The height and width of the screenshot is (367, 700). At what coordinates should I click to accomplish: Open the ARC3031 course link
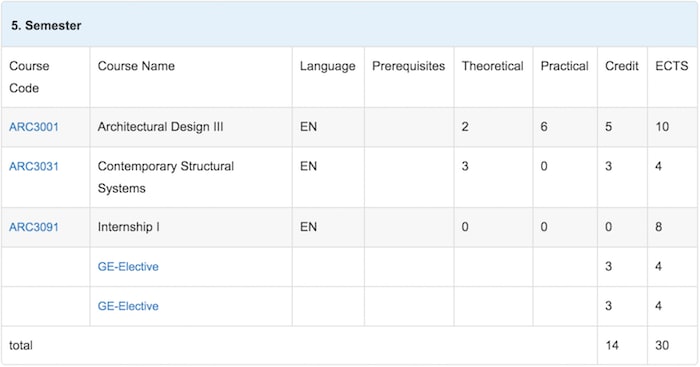[x=34, y=167]
